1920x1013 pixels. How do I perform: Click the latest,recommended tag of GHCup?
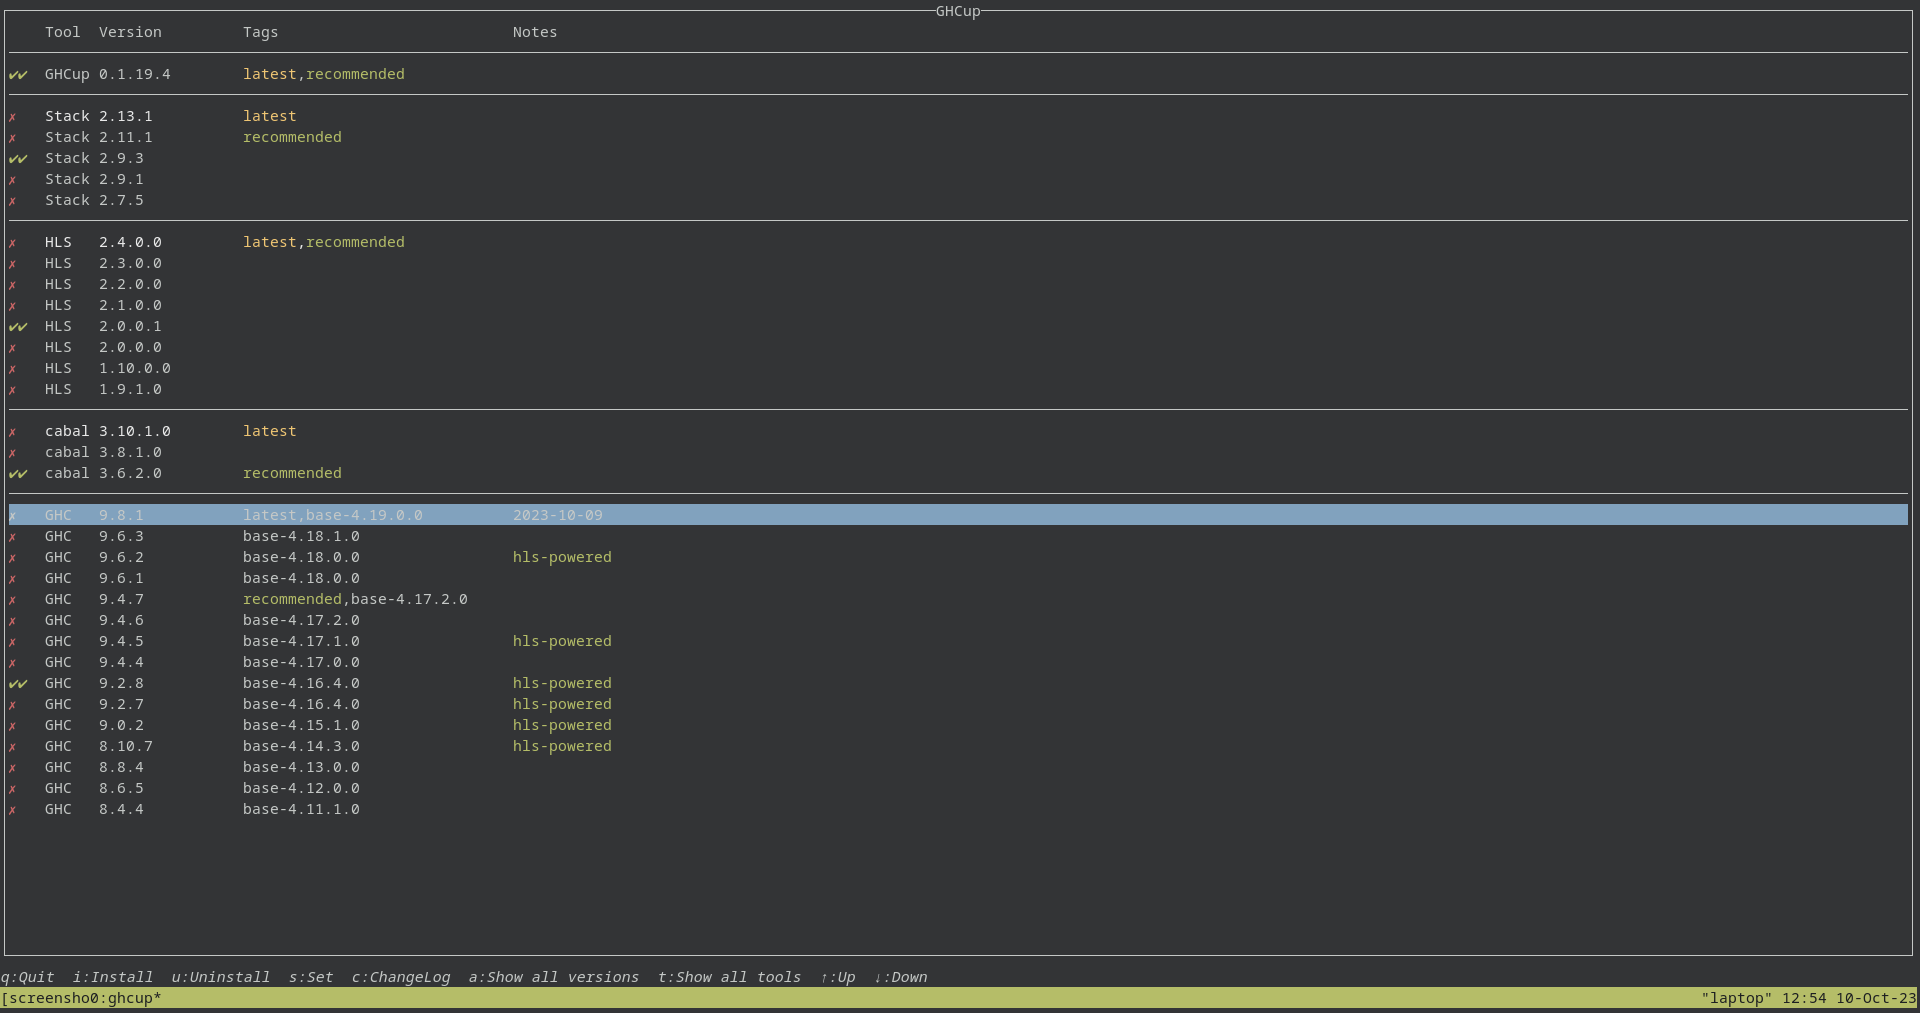[324, 74]
